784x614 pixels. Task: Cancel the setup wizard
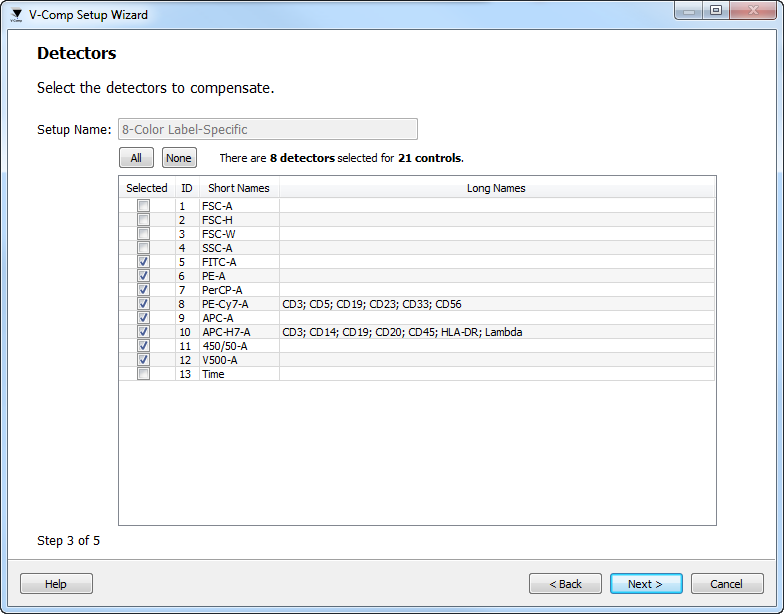coord(726,584)
